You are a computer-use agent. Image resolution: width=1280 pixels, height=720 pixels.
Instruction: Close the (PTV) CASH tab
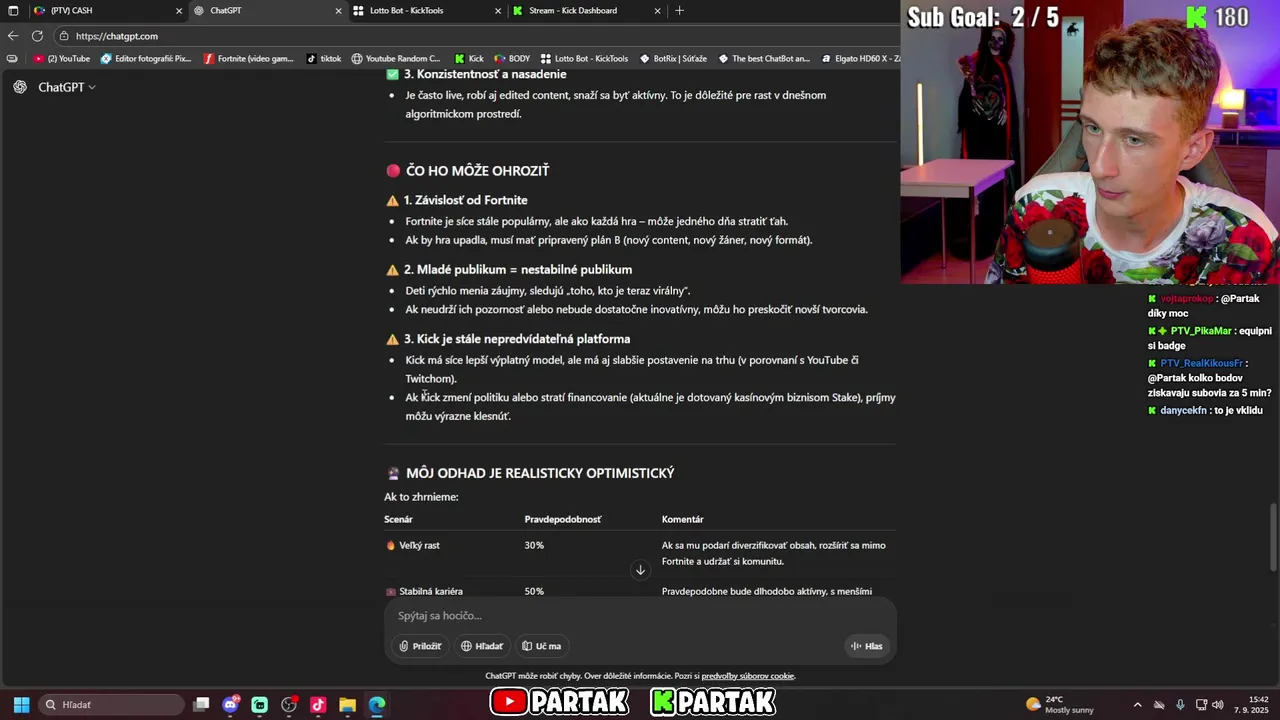pos(179,11)
